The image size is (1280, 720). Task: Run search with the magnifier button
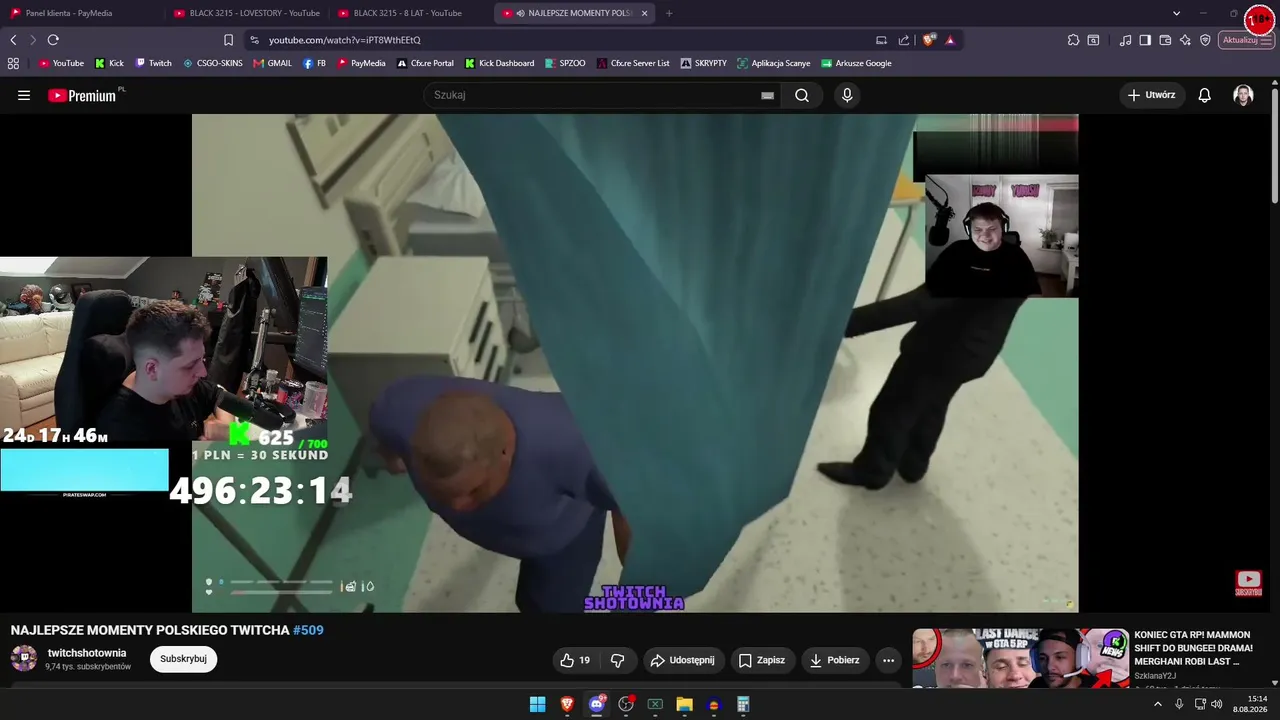click(802, 95)
